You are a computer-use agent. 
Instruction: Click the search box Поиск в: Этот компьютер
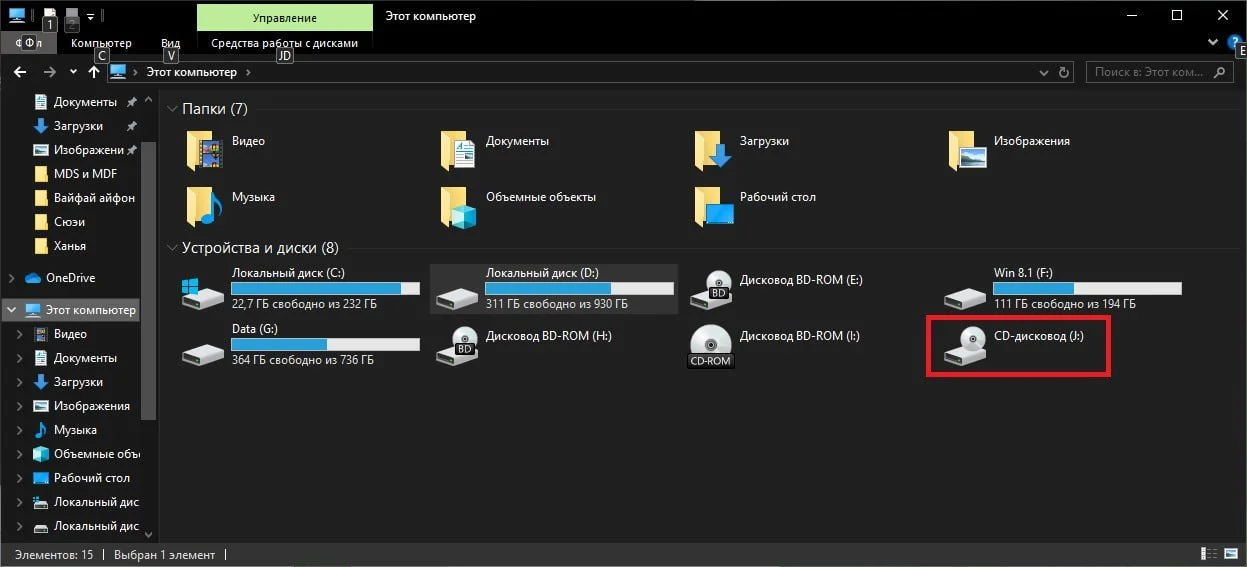(x=1150, y=72)
